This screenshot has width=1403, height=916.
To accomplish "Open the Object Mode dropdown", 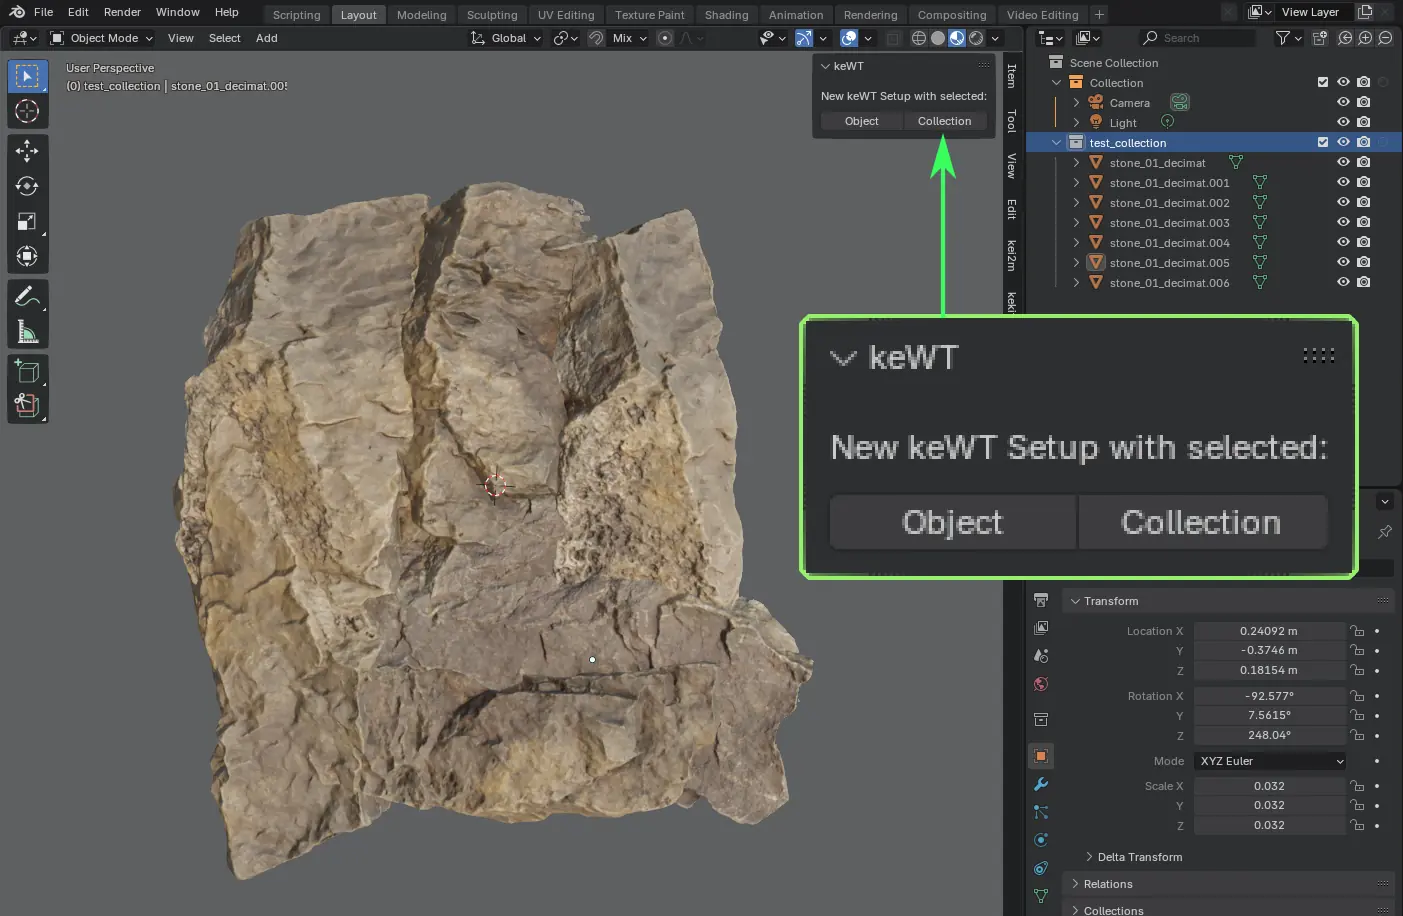I will [101, 38].
